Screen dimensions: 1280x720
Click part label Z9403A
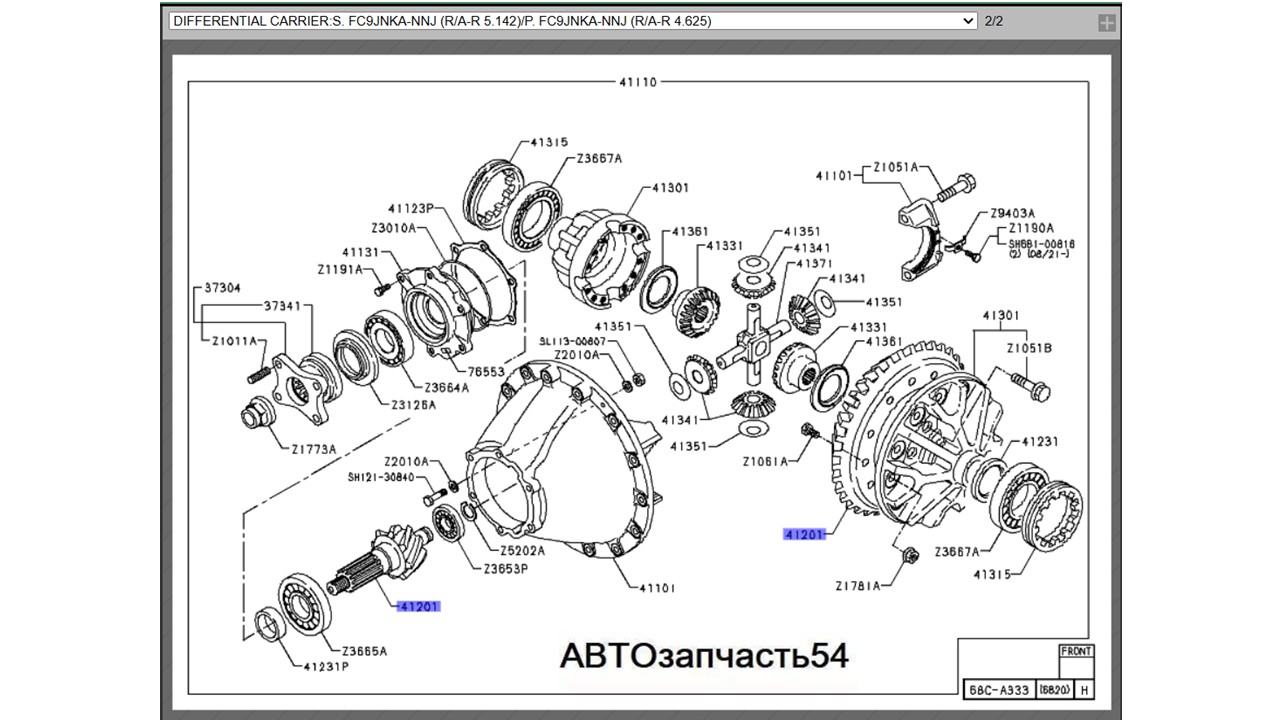coord(1013,213)
